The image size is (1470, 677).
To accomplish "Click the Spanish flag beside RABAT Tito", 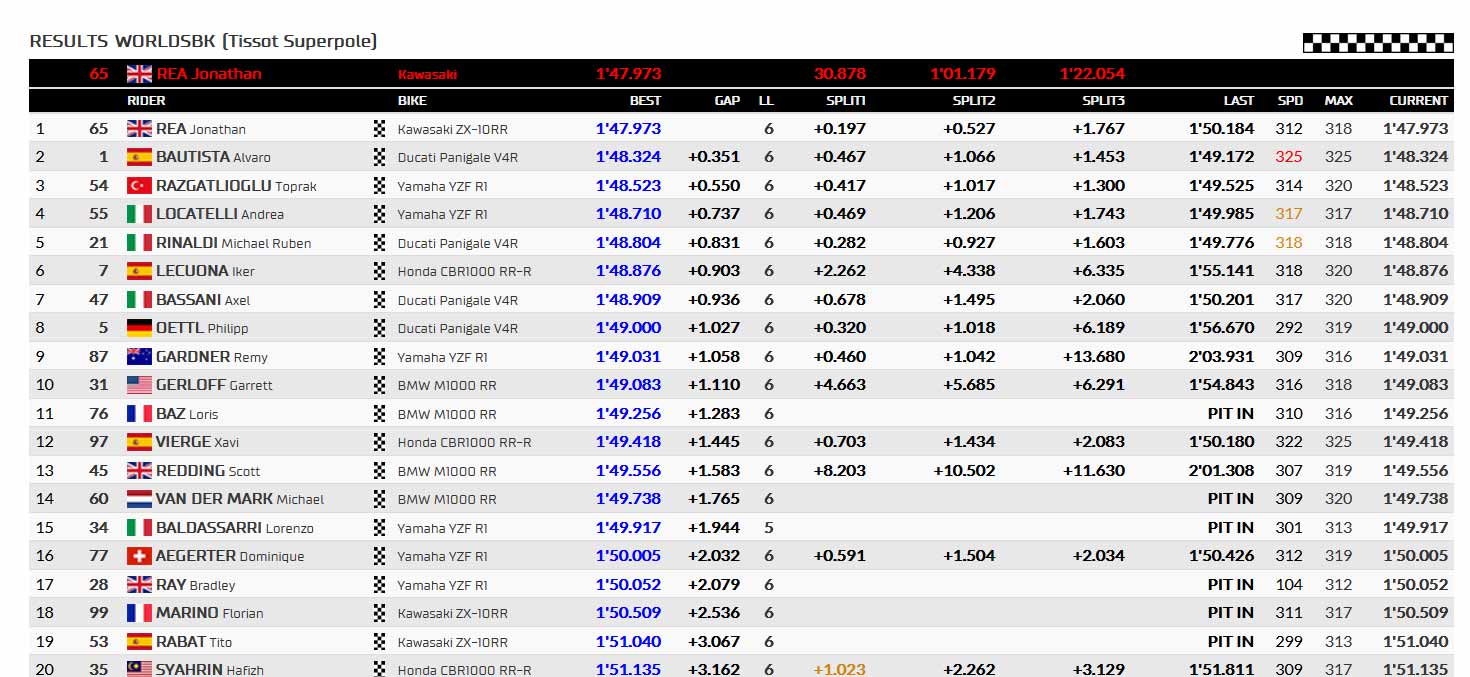I will point(139,641).
